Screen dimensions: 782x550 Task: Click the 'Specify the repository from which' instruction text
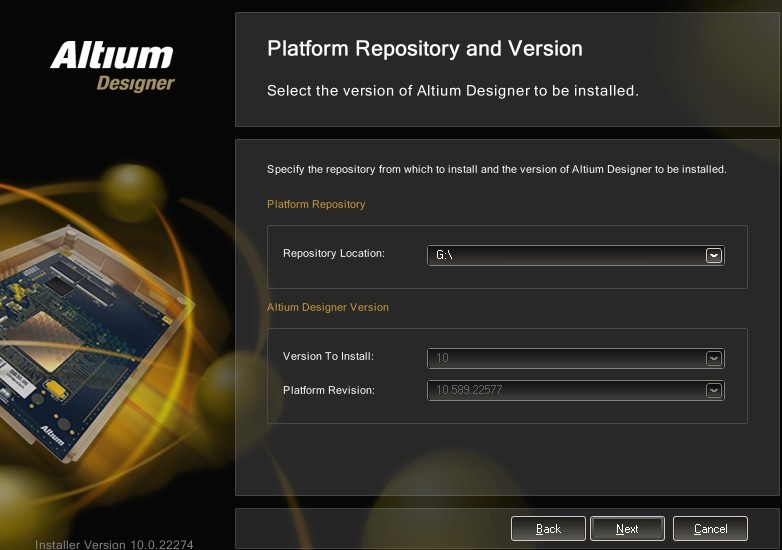[496, 170]
